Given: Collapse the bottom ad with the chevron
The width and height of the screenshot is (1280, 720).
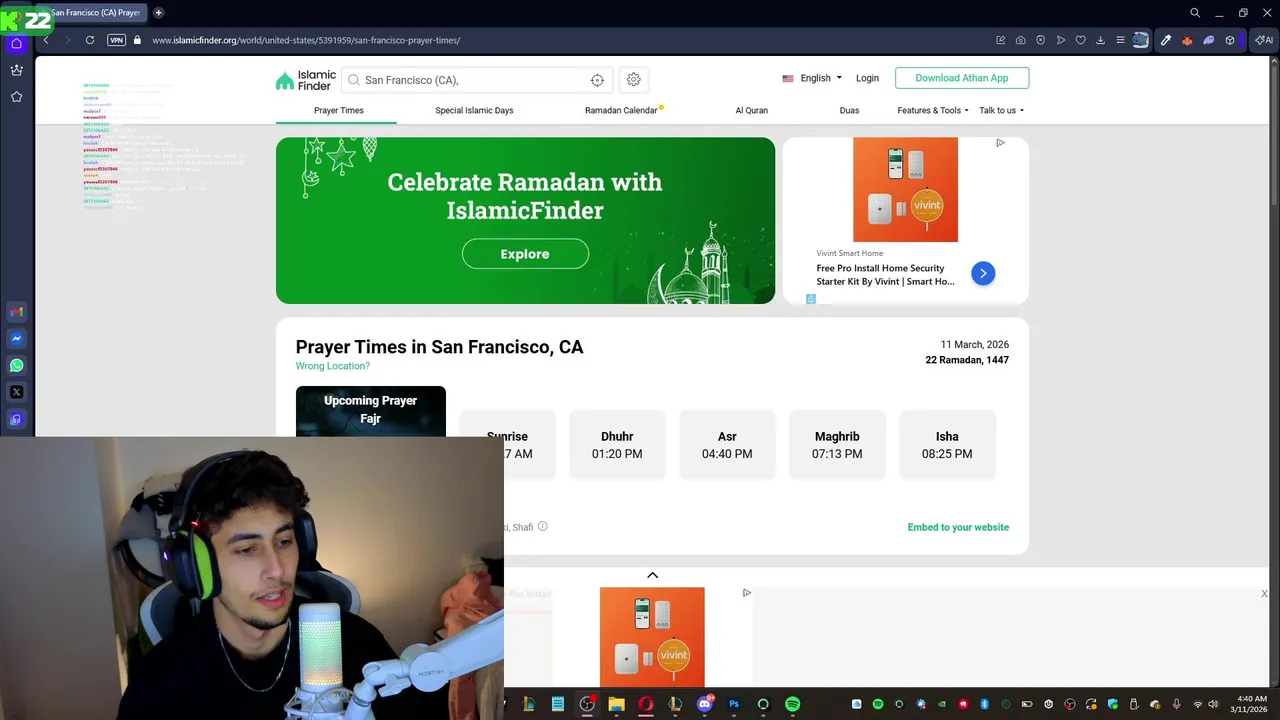Looking at the screenshot, I should click(652, 575).
